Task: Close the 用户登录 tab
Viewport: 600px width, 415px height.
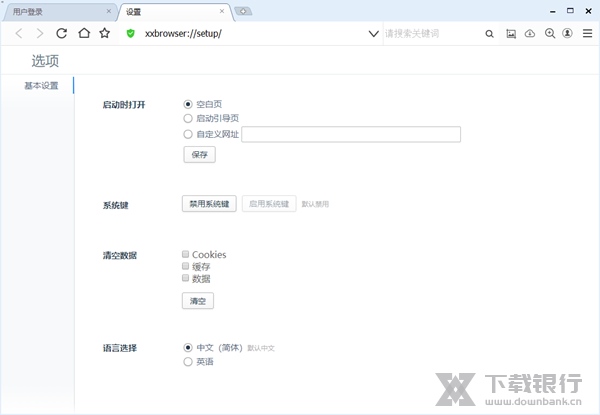Action: pyautogui.click(x=109, y=11)
